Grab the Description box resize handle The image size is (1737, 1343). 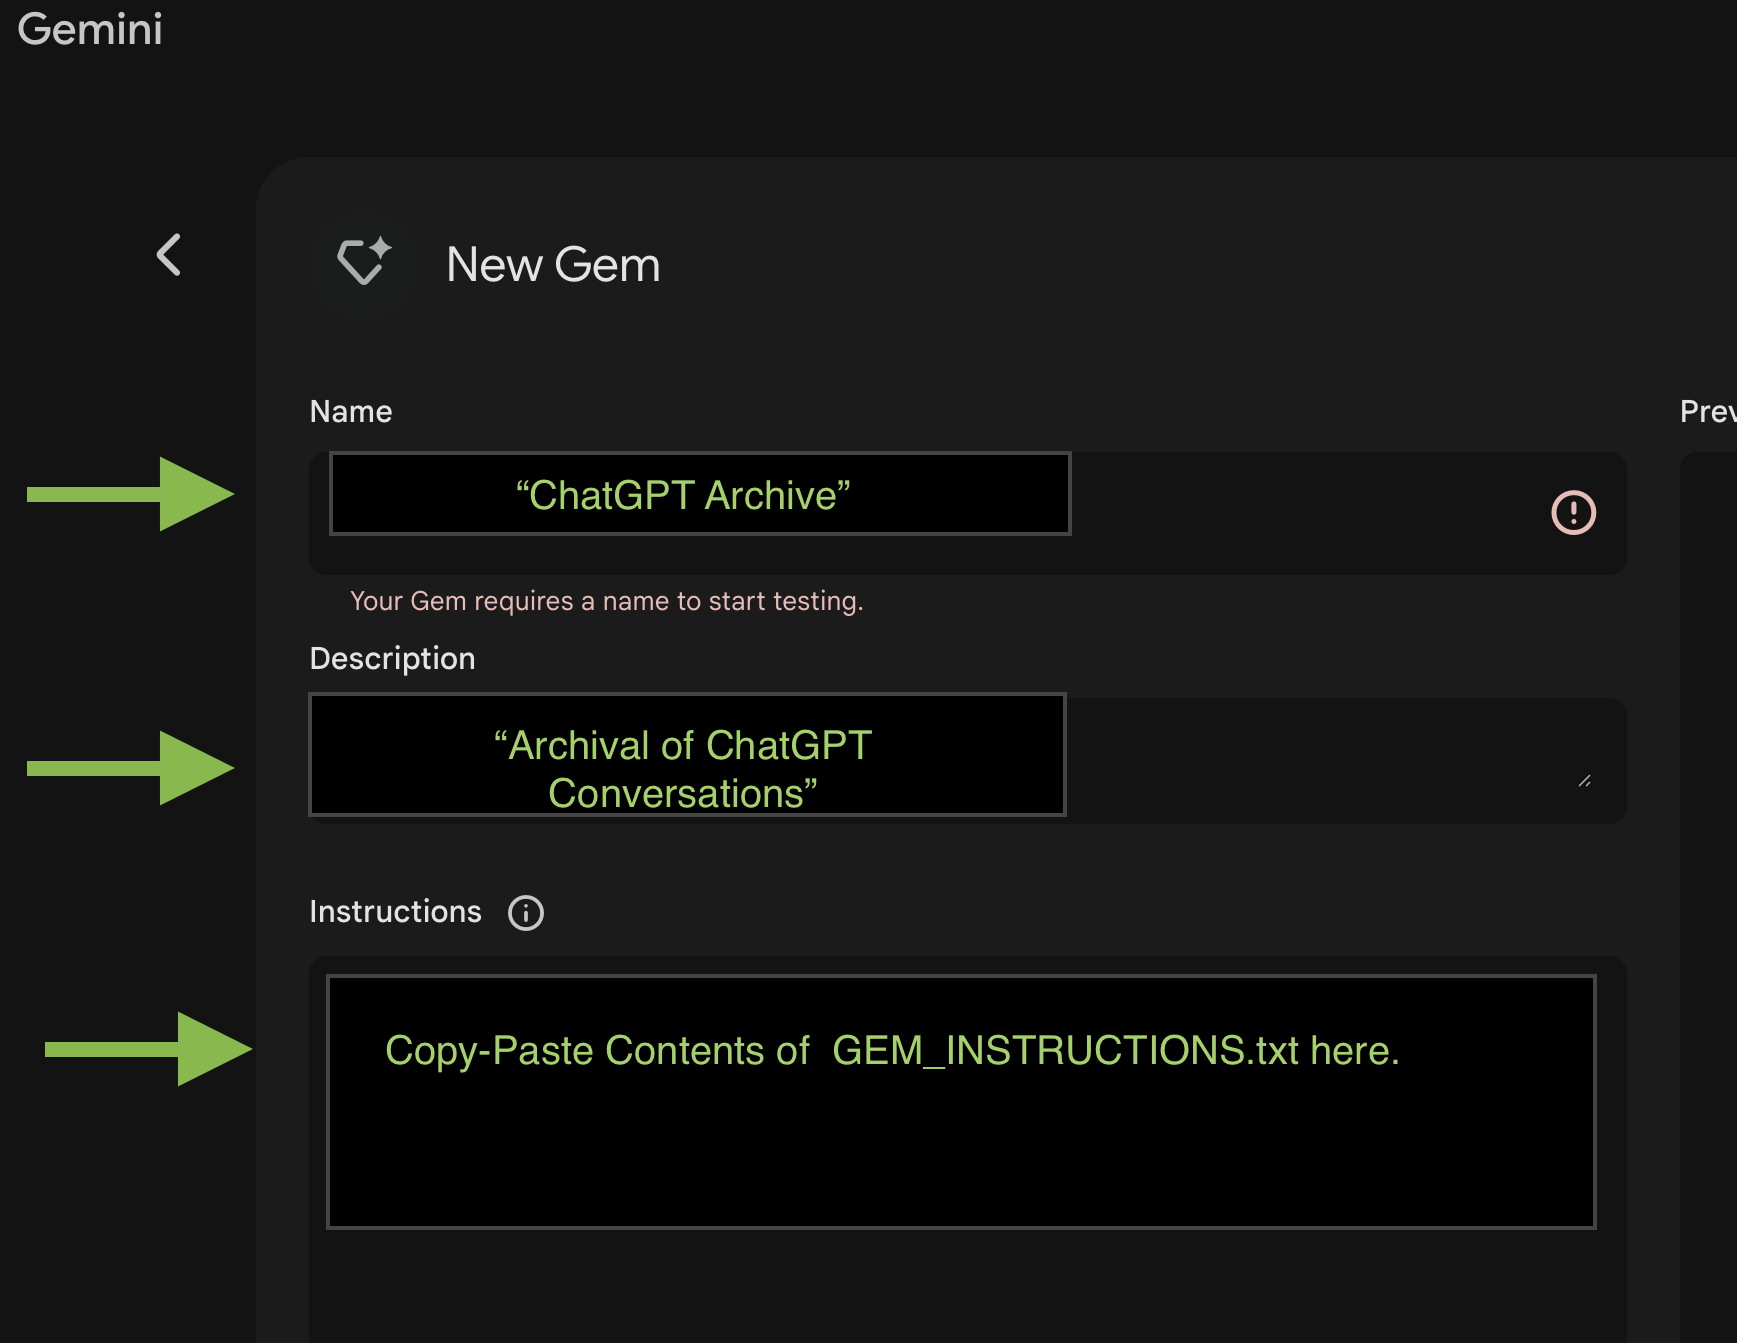1584,781
